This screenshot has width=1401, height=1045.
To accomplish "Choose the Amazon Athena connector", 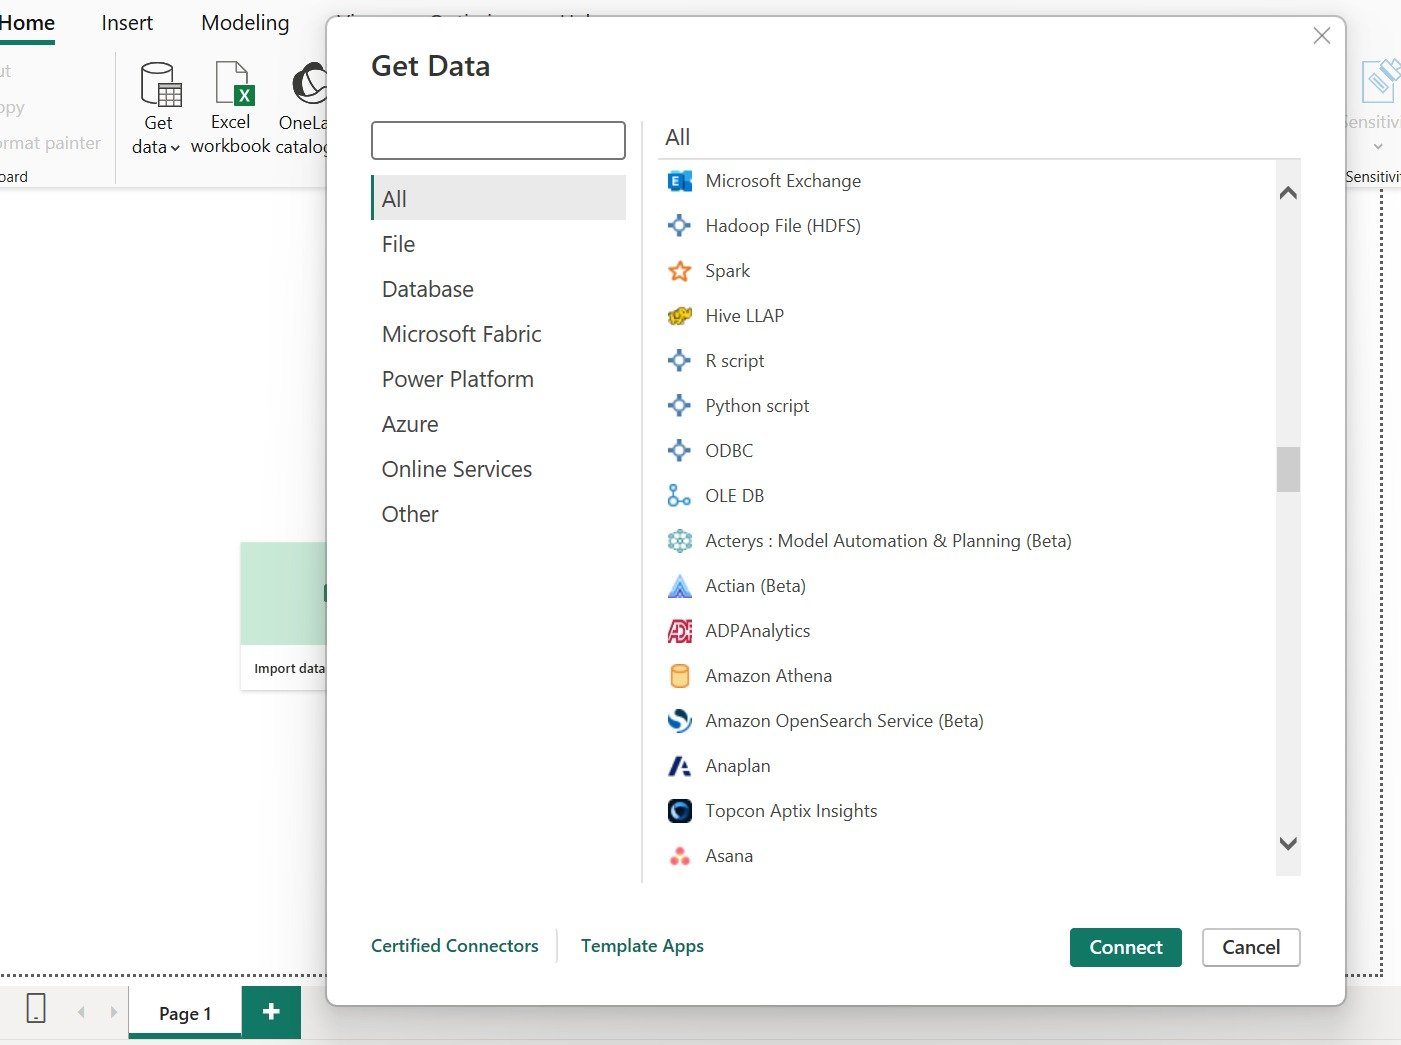I will pyautogui.click(x=768, y=675).
